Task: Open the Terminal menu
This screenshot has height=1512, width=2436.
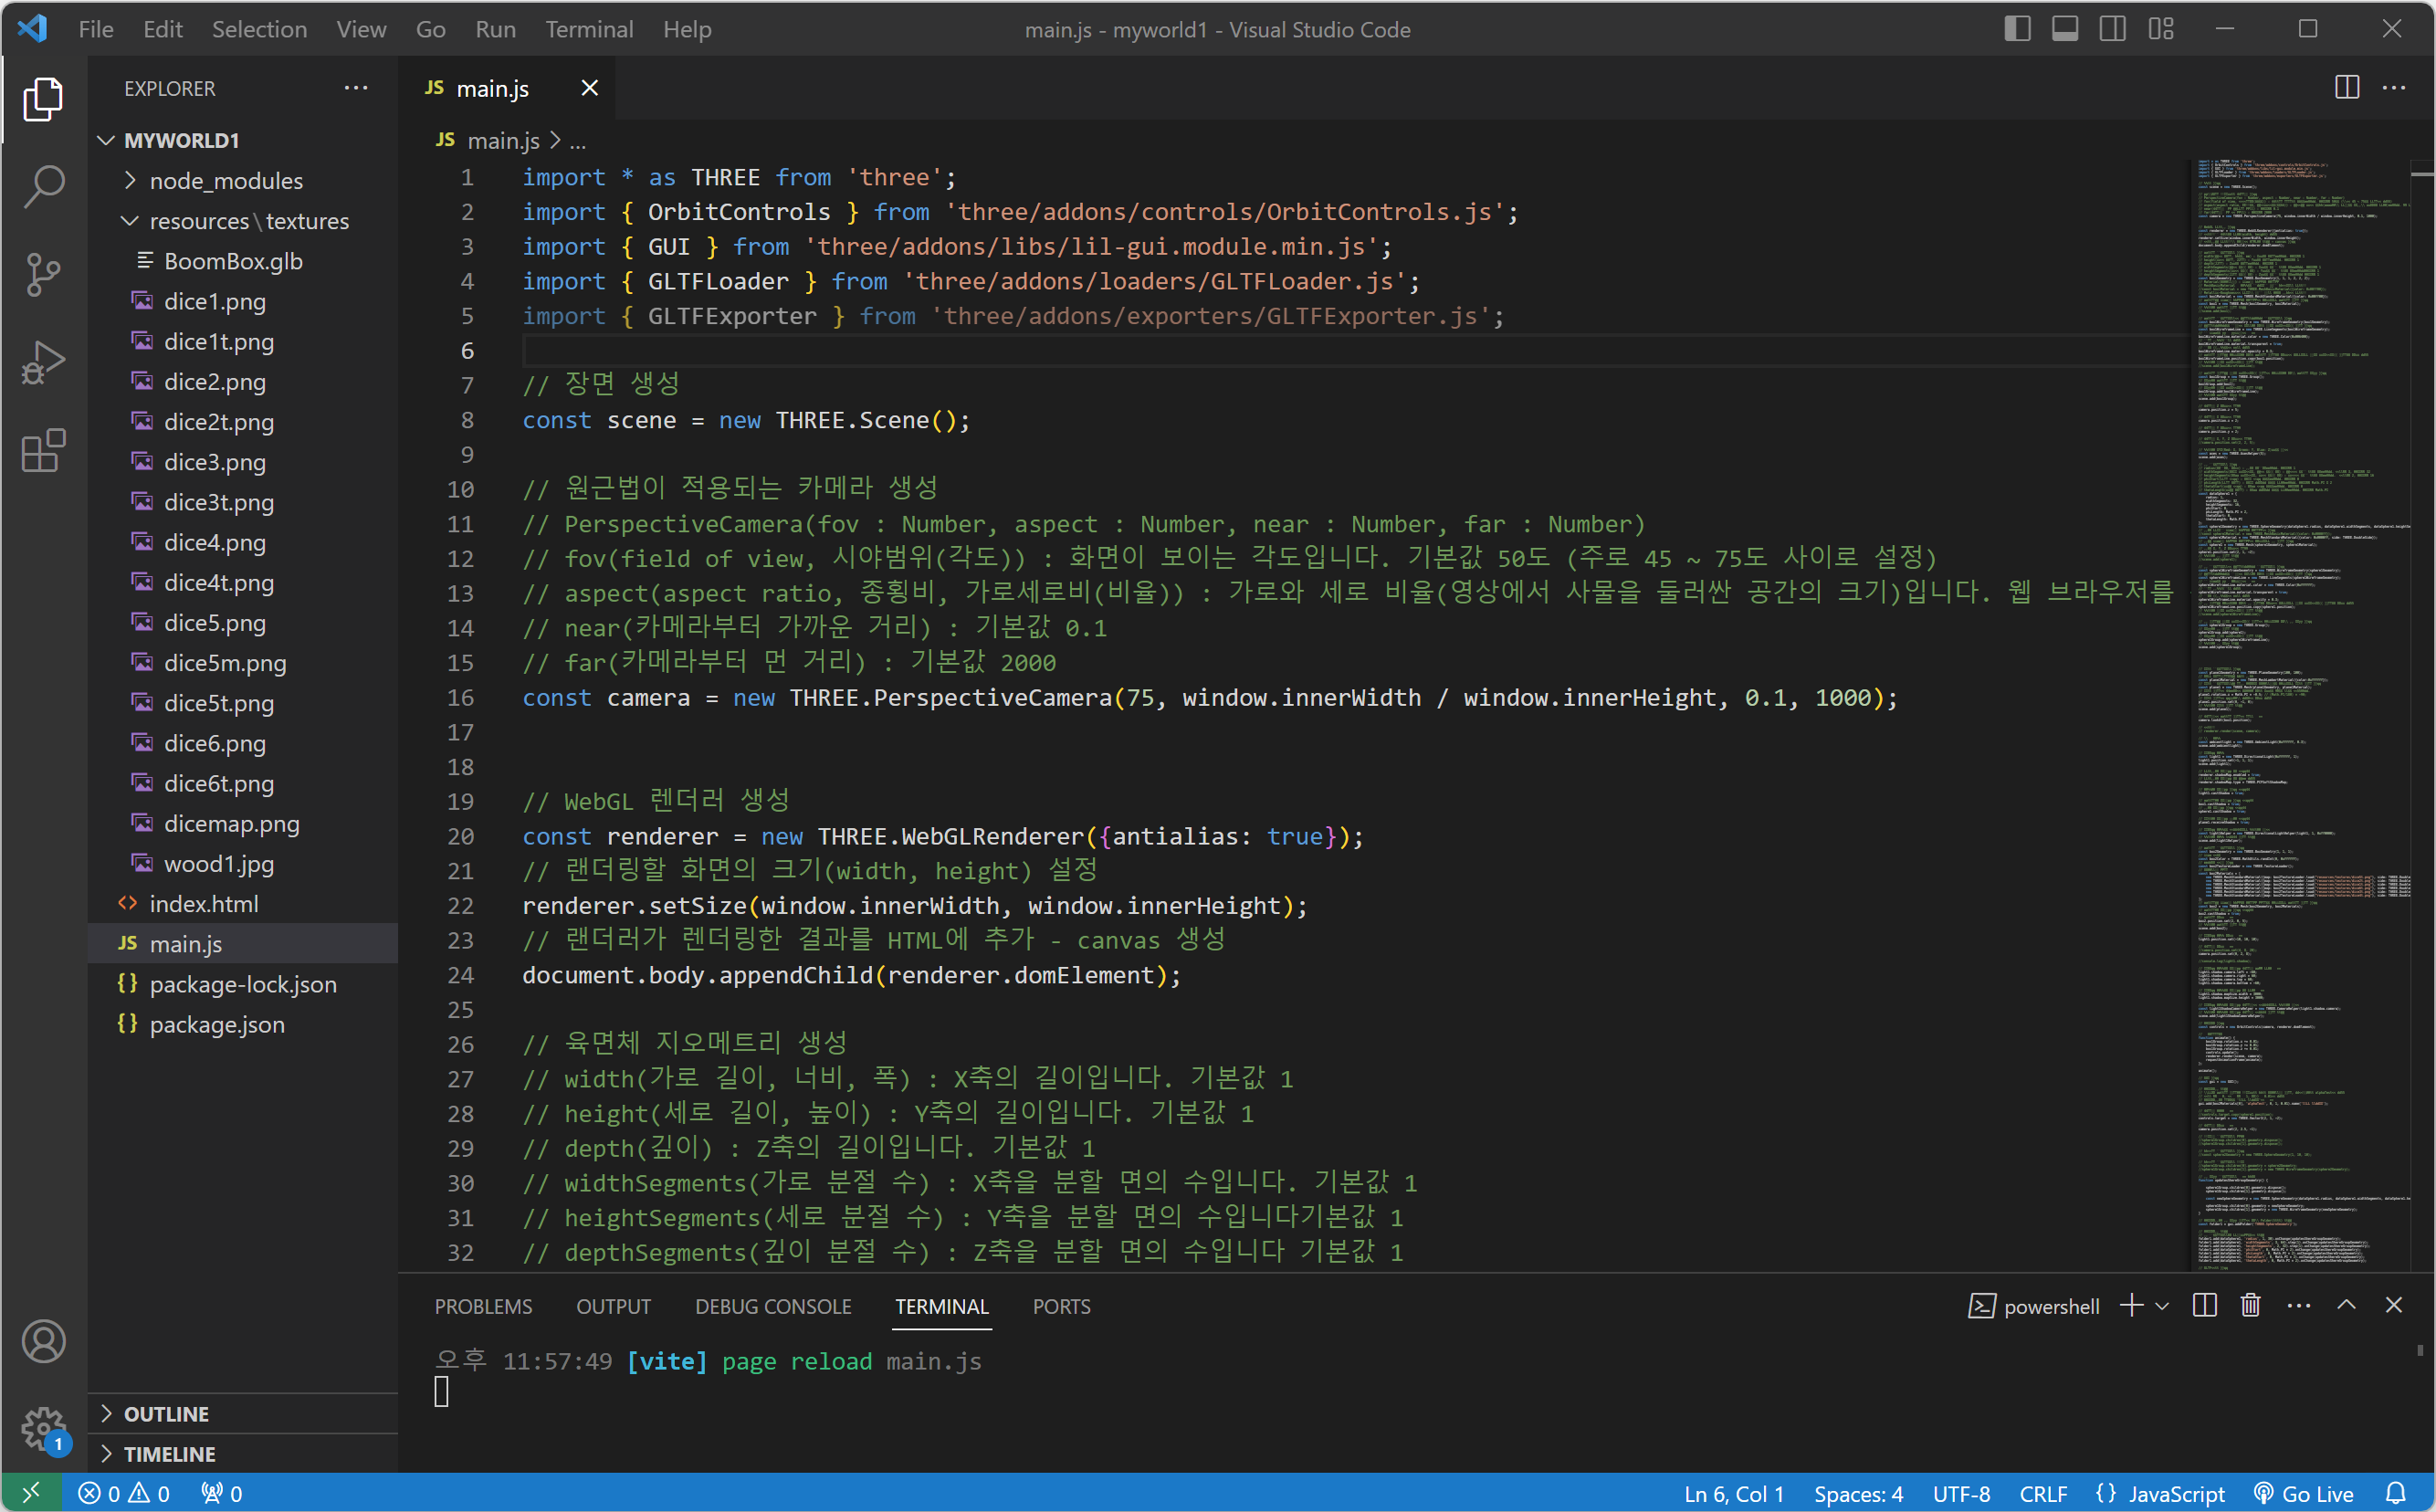Action: coord(589,29)
